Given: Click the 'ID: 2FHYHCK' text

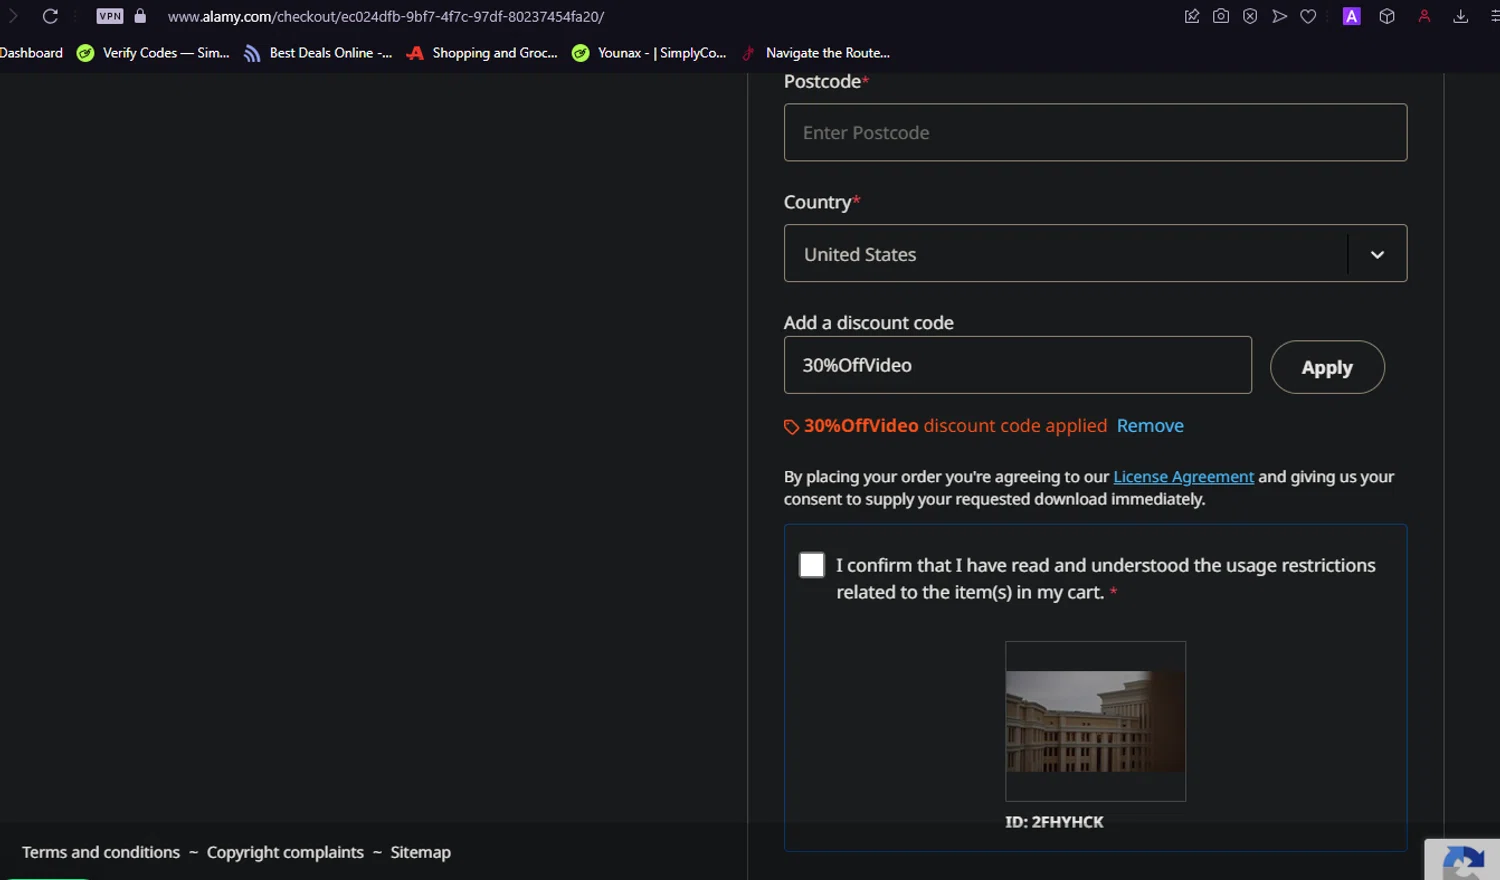Looking at the screenshot, I should (x=1054, y=822).
